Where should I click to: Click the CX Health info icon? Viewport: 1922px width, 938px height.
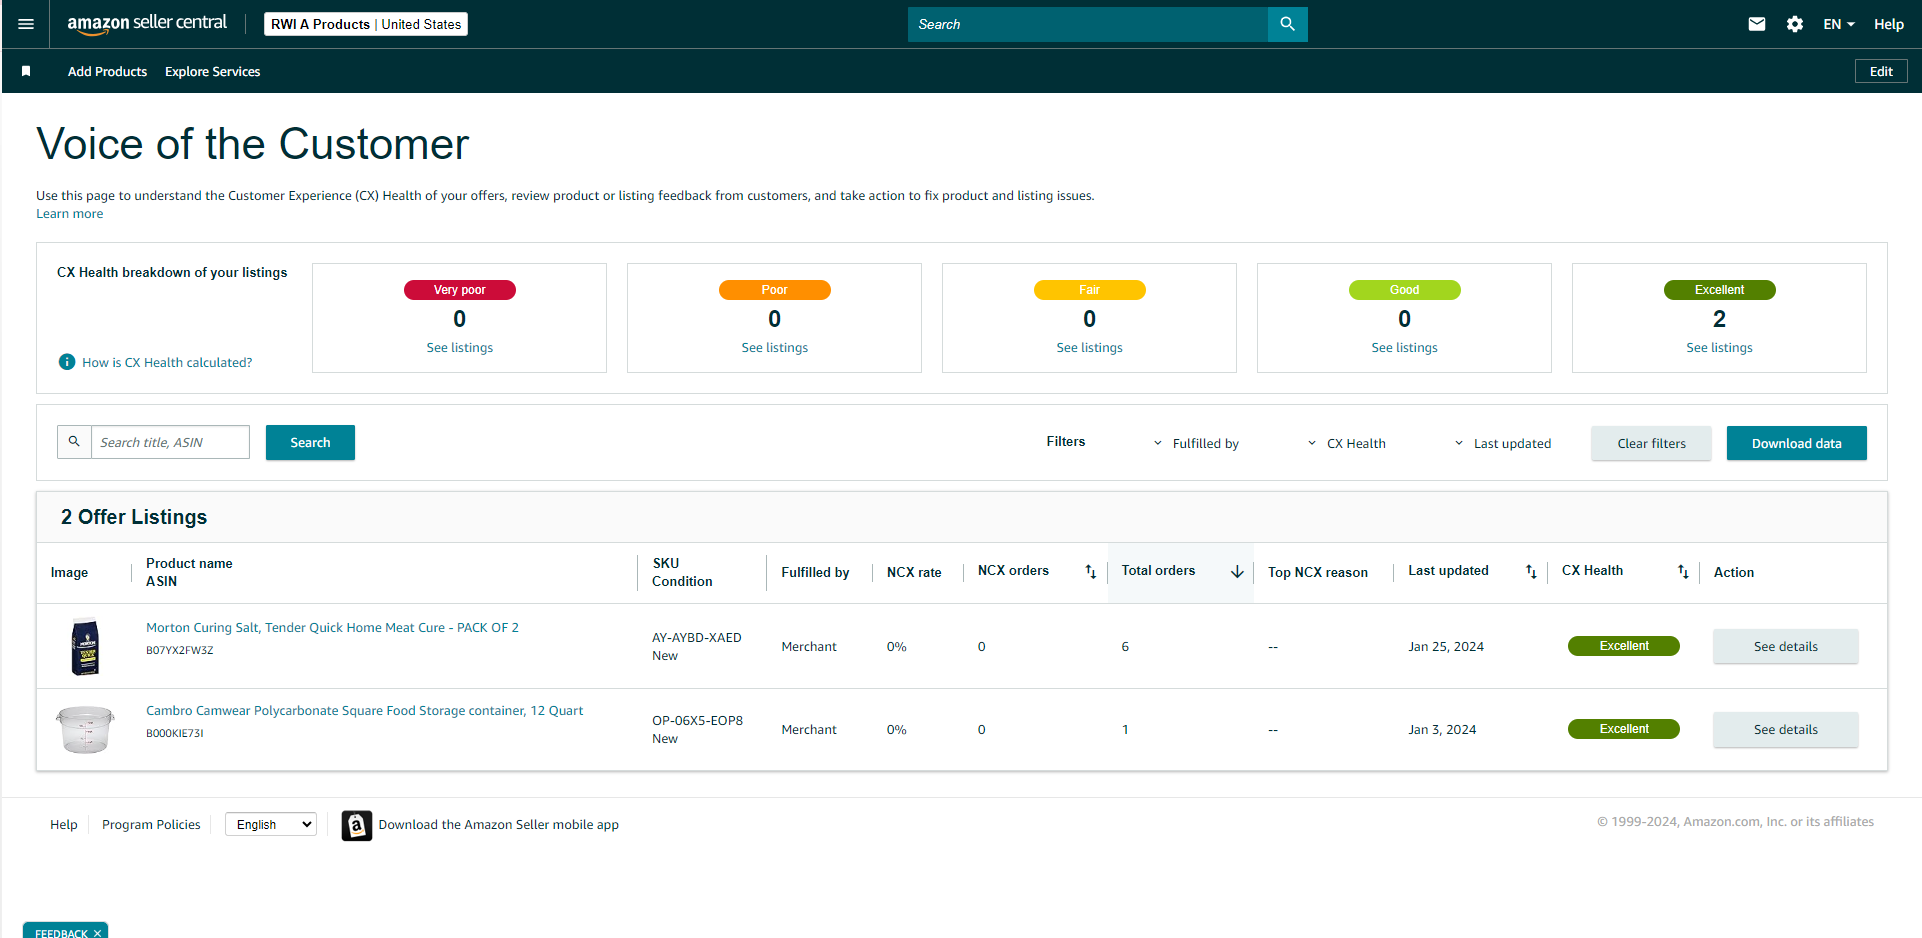coord(67,362)
